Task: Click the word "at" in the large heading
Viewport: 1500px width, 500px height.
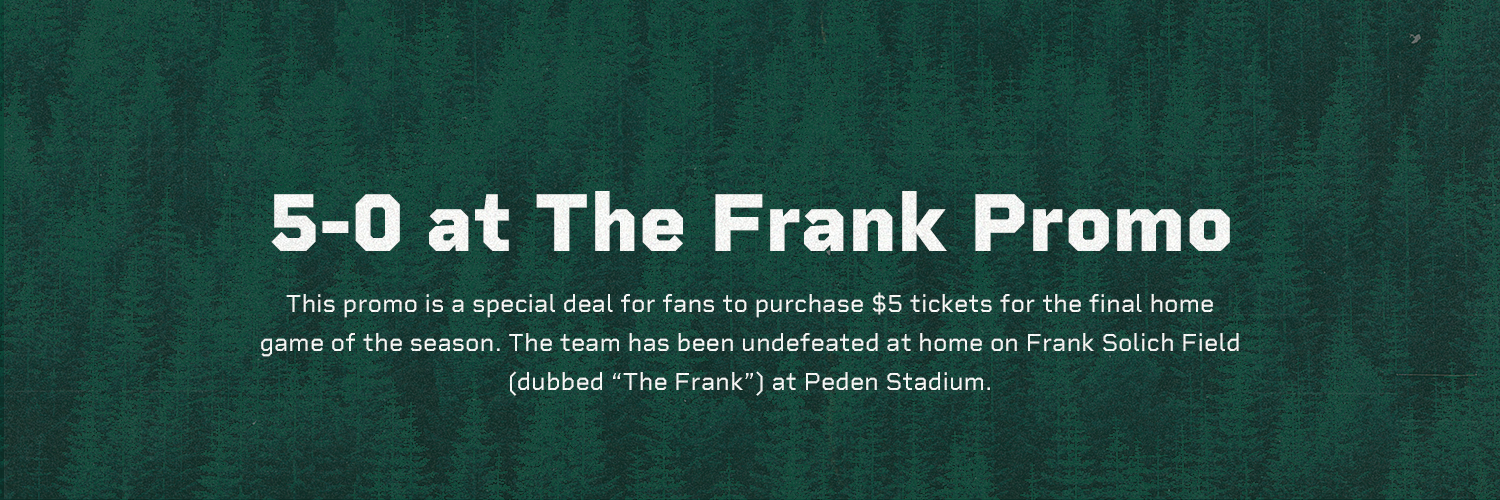Action: pos(467,221)
